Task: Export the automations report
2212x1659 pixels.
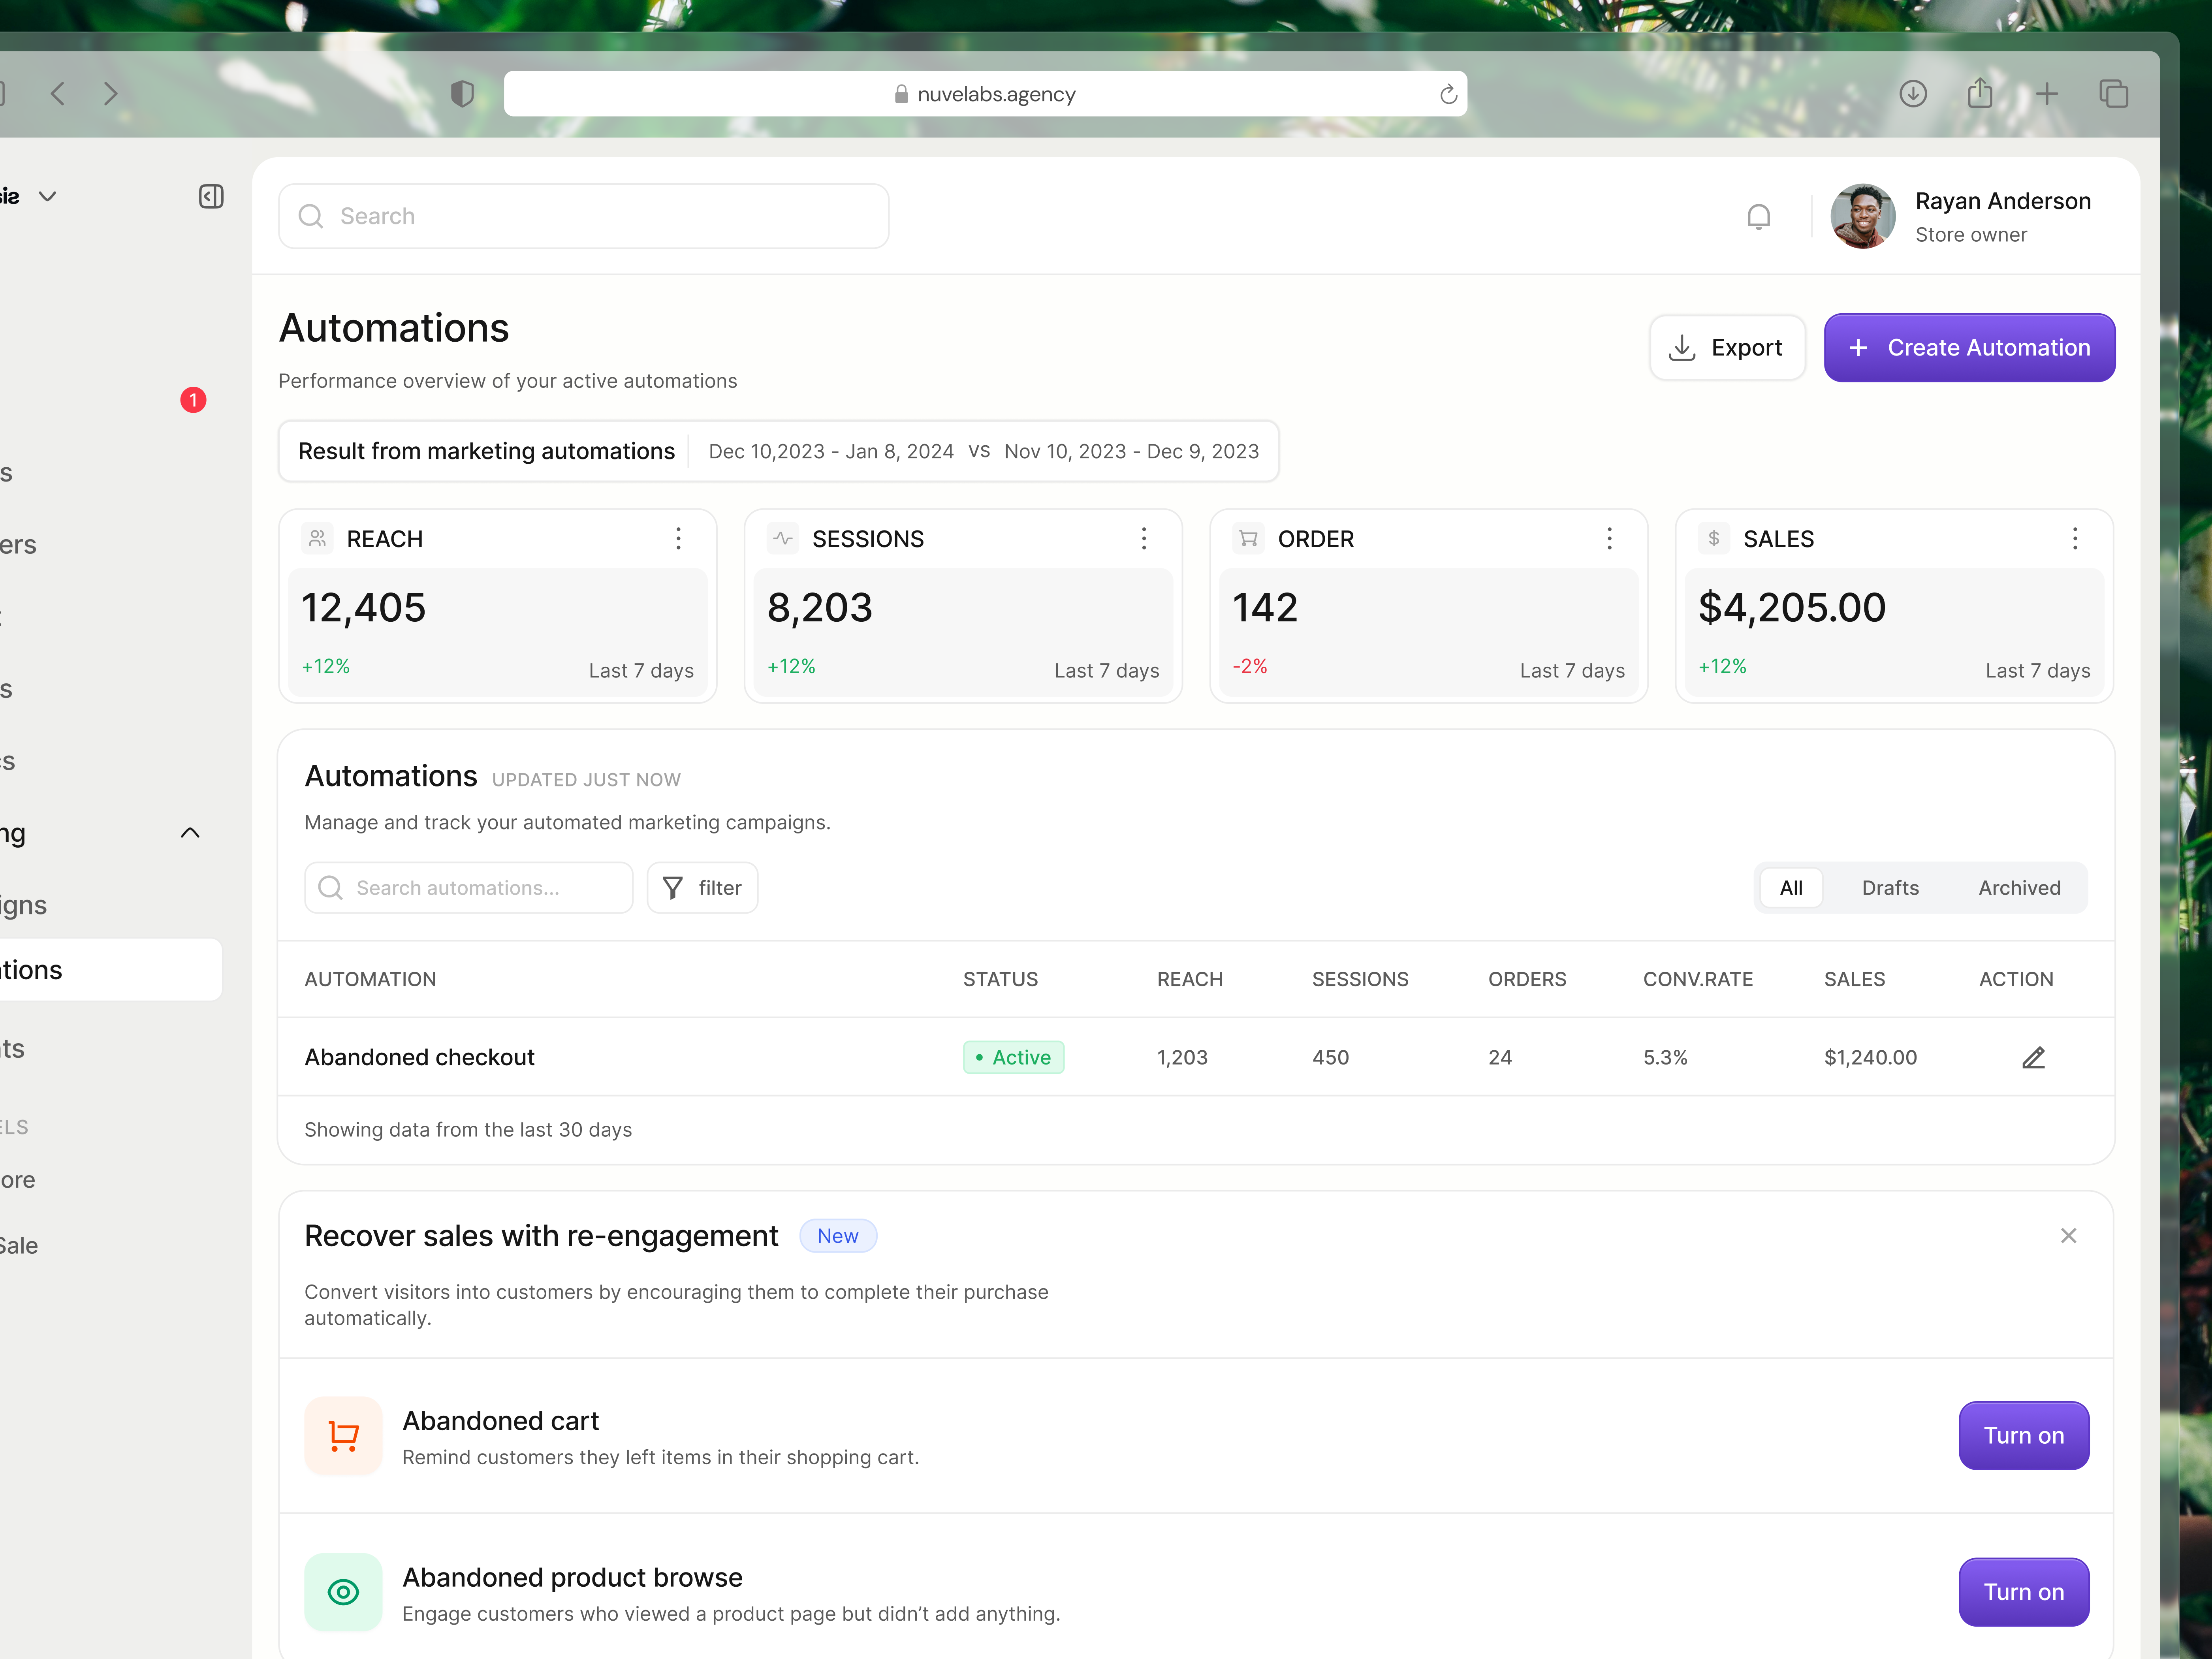Action: click(1727, 347)
